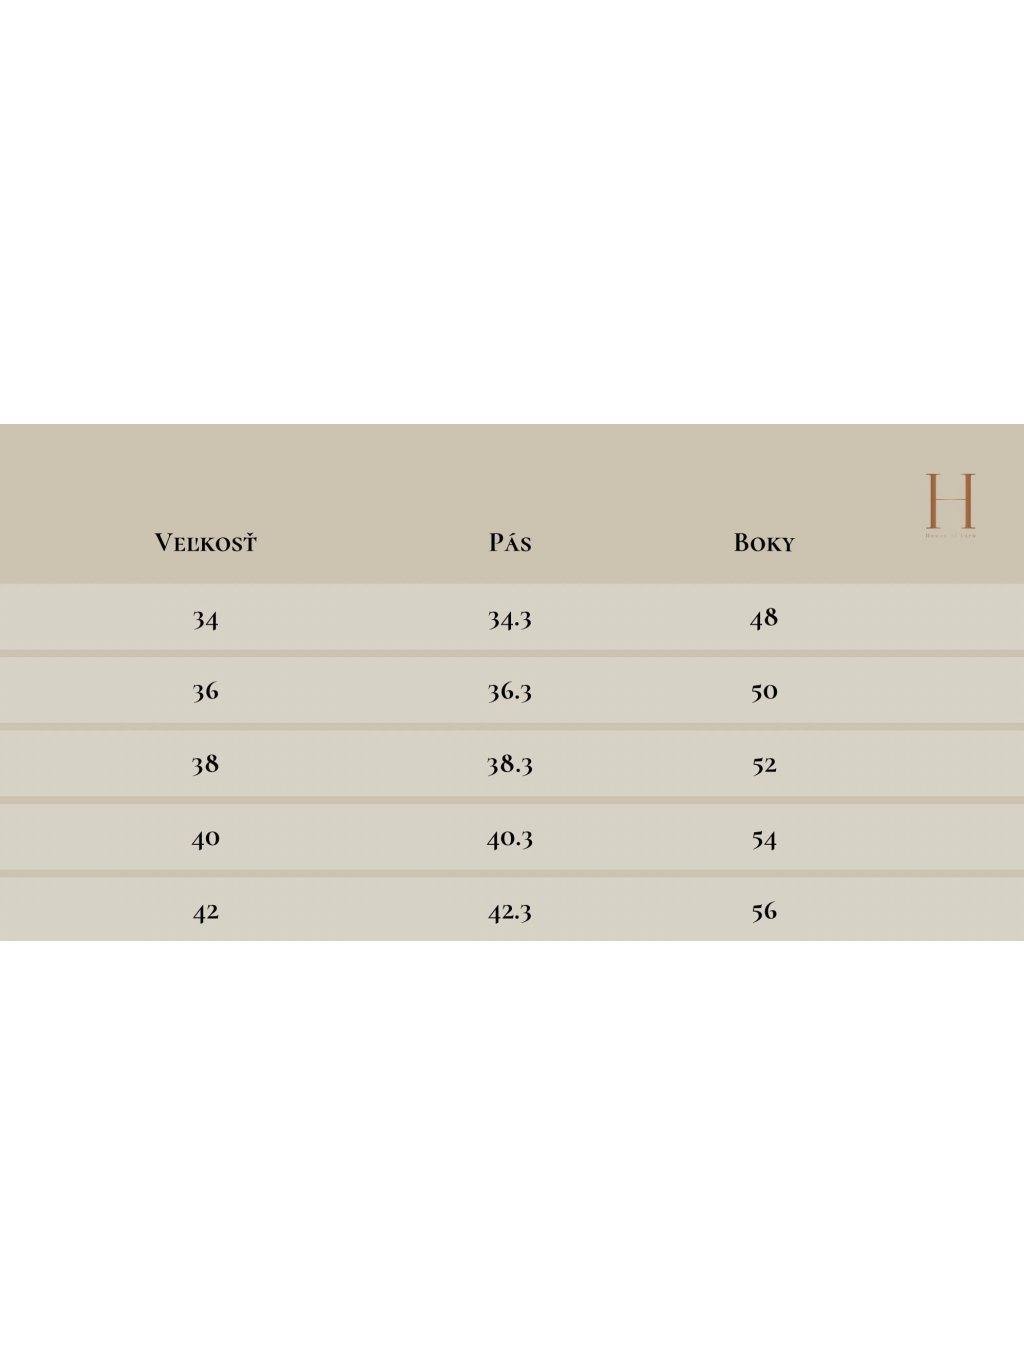
Task: Click the 42.3 waist value
Action: tap(510, 911)
